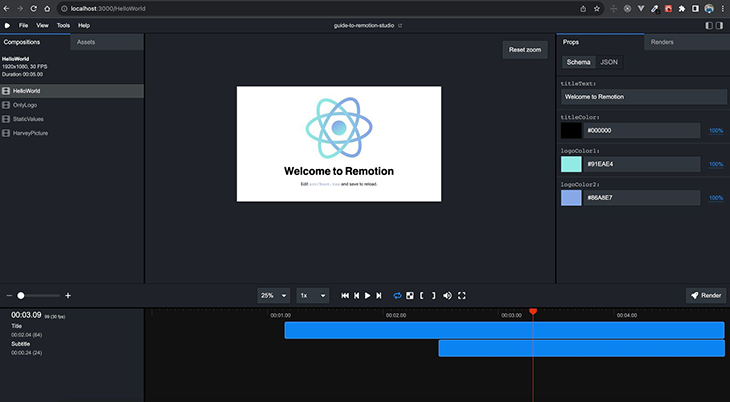
Task: Jump to the beginning of the video
Action: [x=345, y=296]
